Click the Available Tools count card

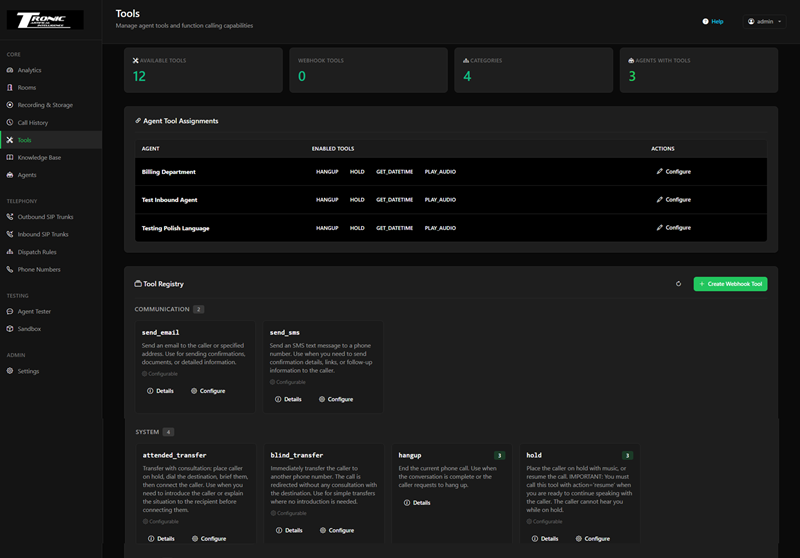coord(203,70)
